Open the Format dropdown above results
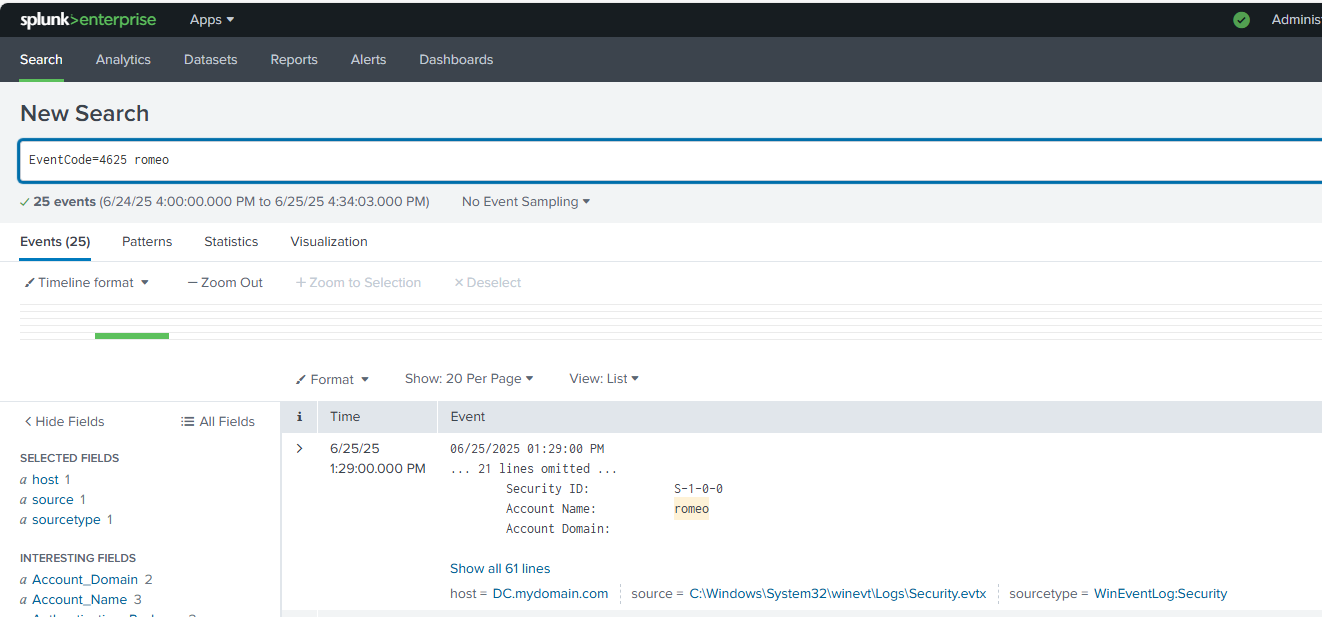1322x617 pixels. pyautogui.click(x=333, y=379)
